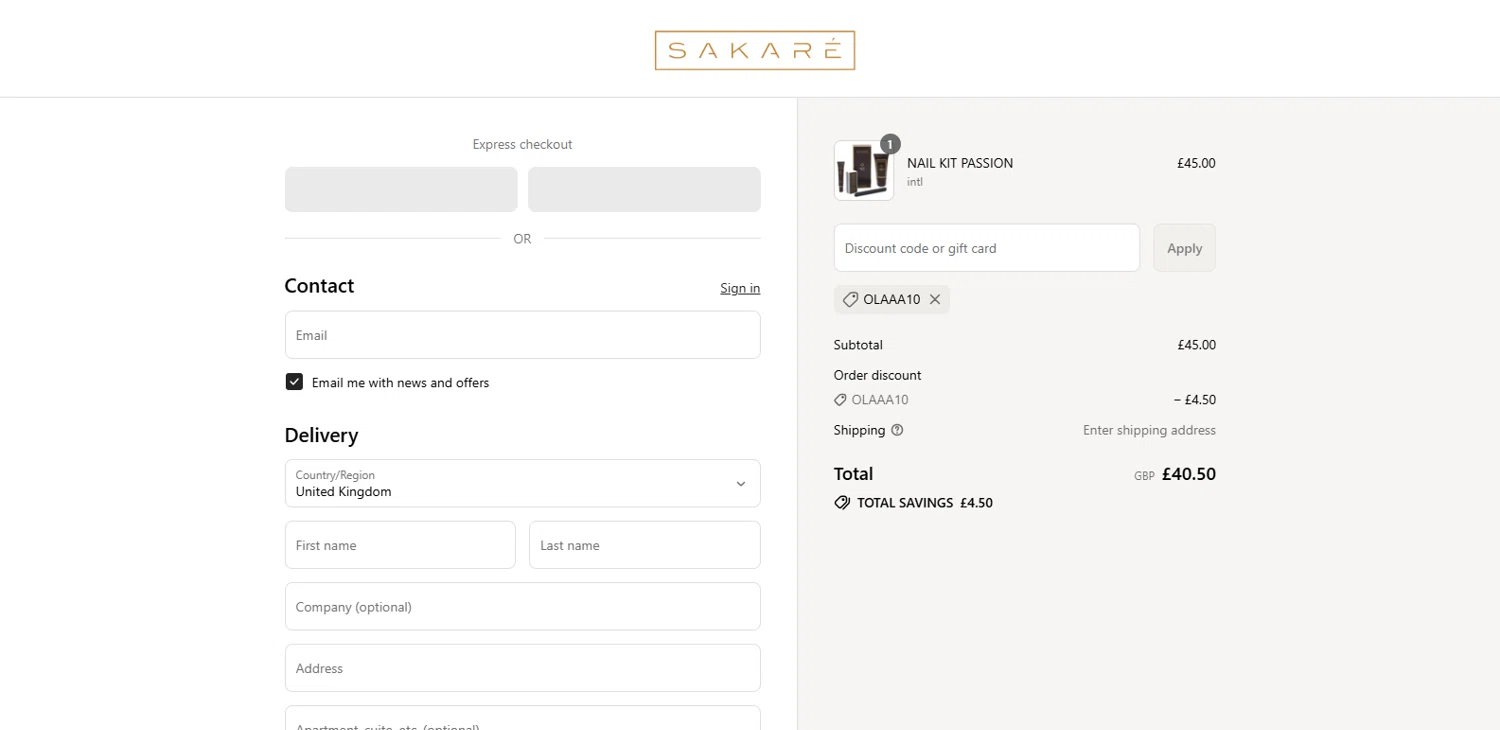This screenshot has height=730, width=1500.
Task: Click the discount tag icon on OLAAA10 chip
Action: (x=850, y=299)
